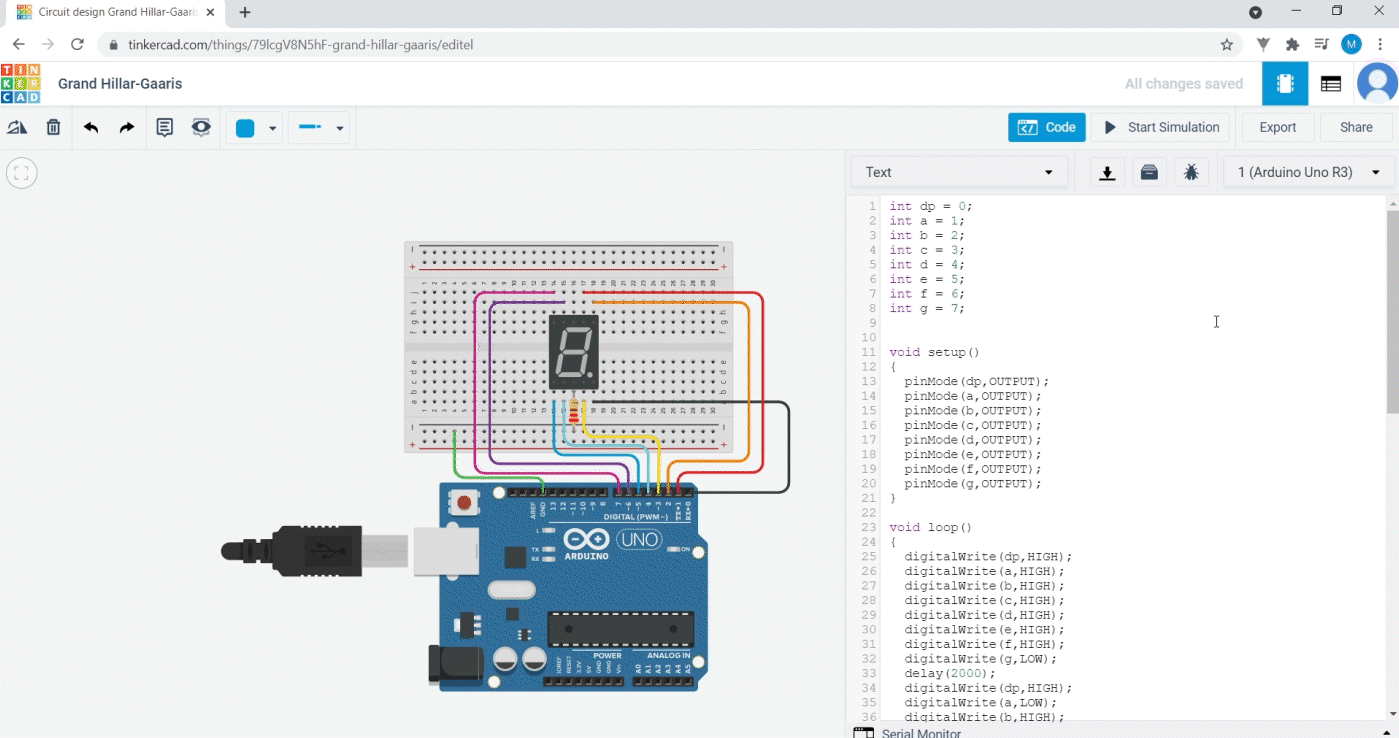Click code line 'void loop()'
The image size is (1399, 738).
point(930,527)
